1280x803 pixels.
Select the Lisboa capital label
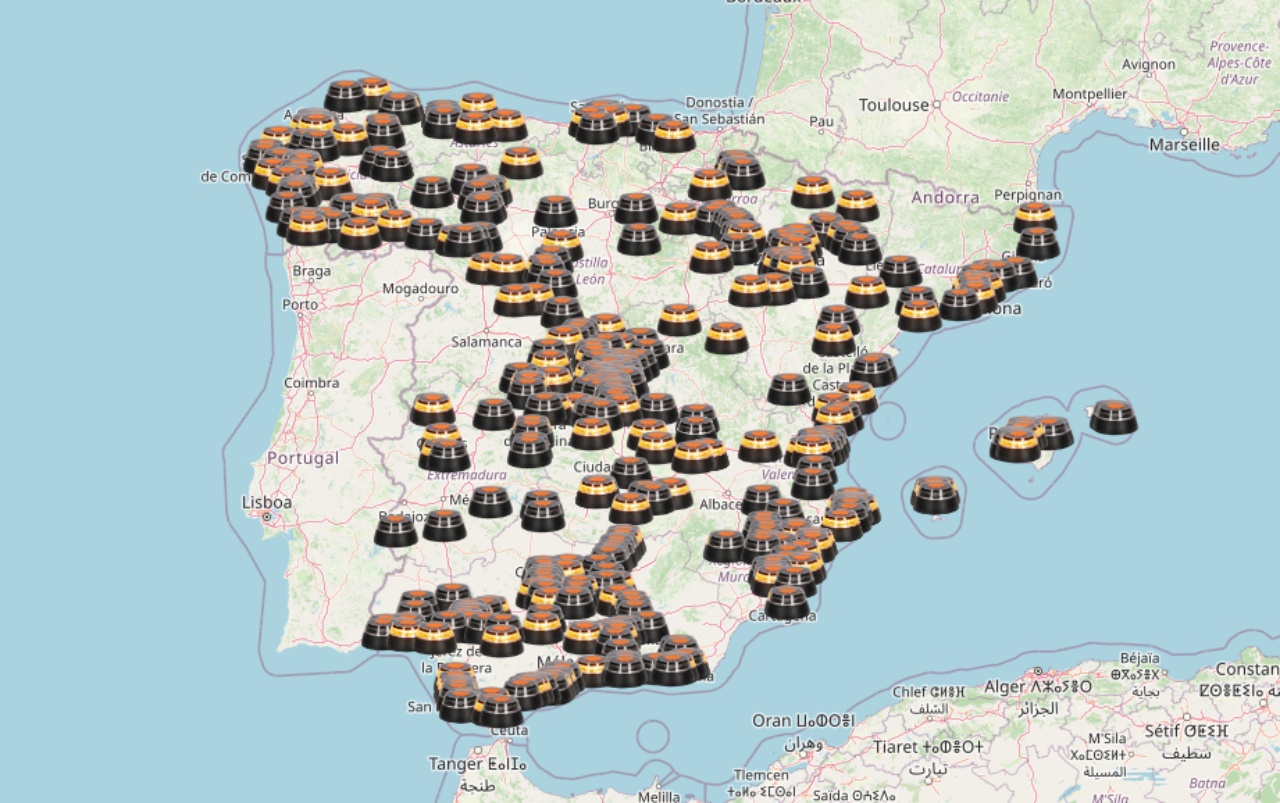tap(267, 502)
